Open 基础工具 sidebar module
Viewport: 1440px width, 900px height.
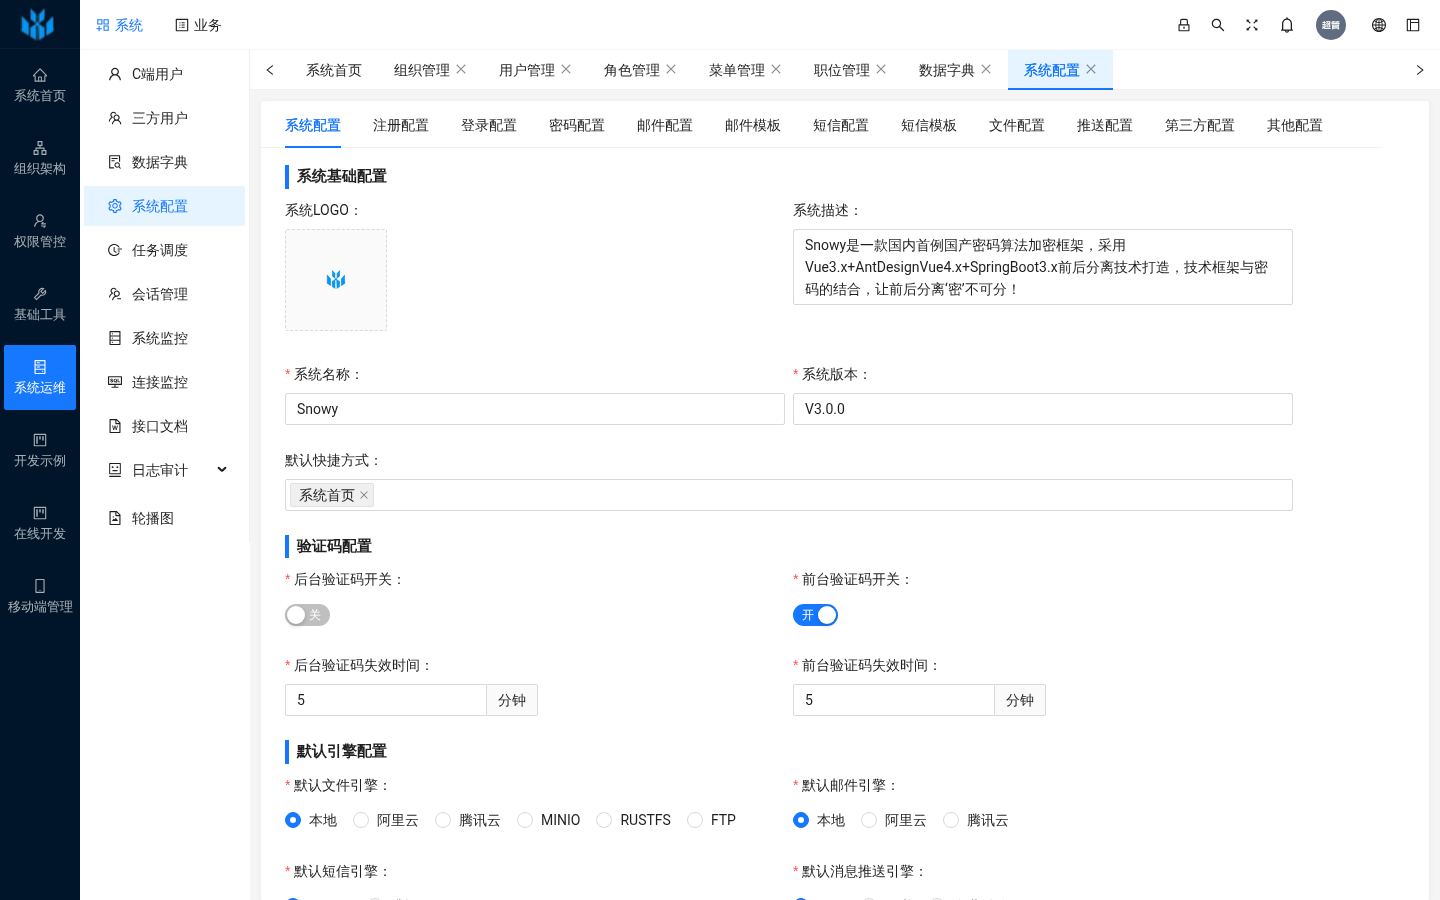coord(40,304)
